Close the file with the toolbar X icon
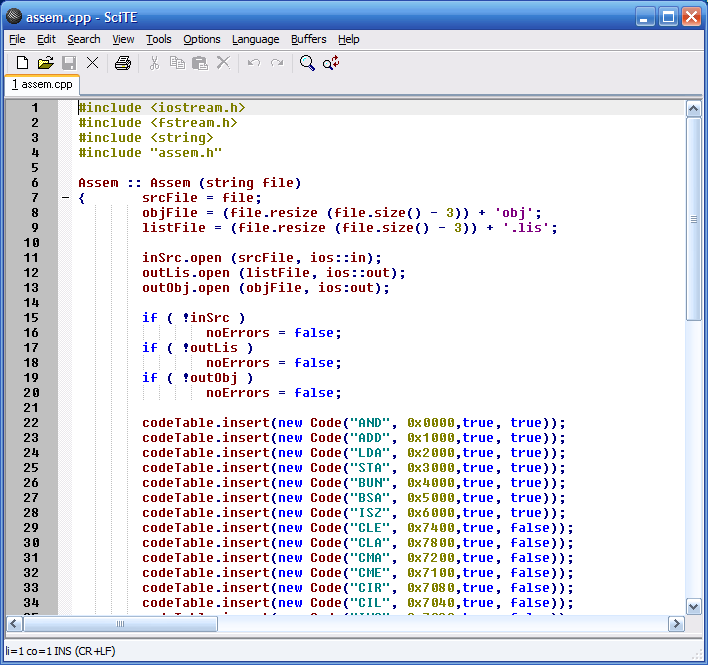708x665 pixels. point(92,63)
